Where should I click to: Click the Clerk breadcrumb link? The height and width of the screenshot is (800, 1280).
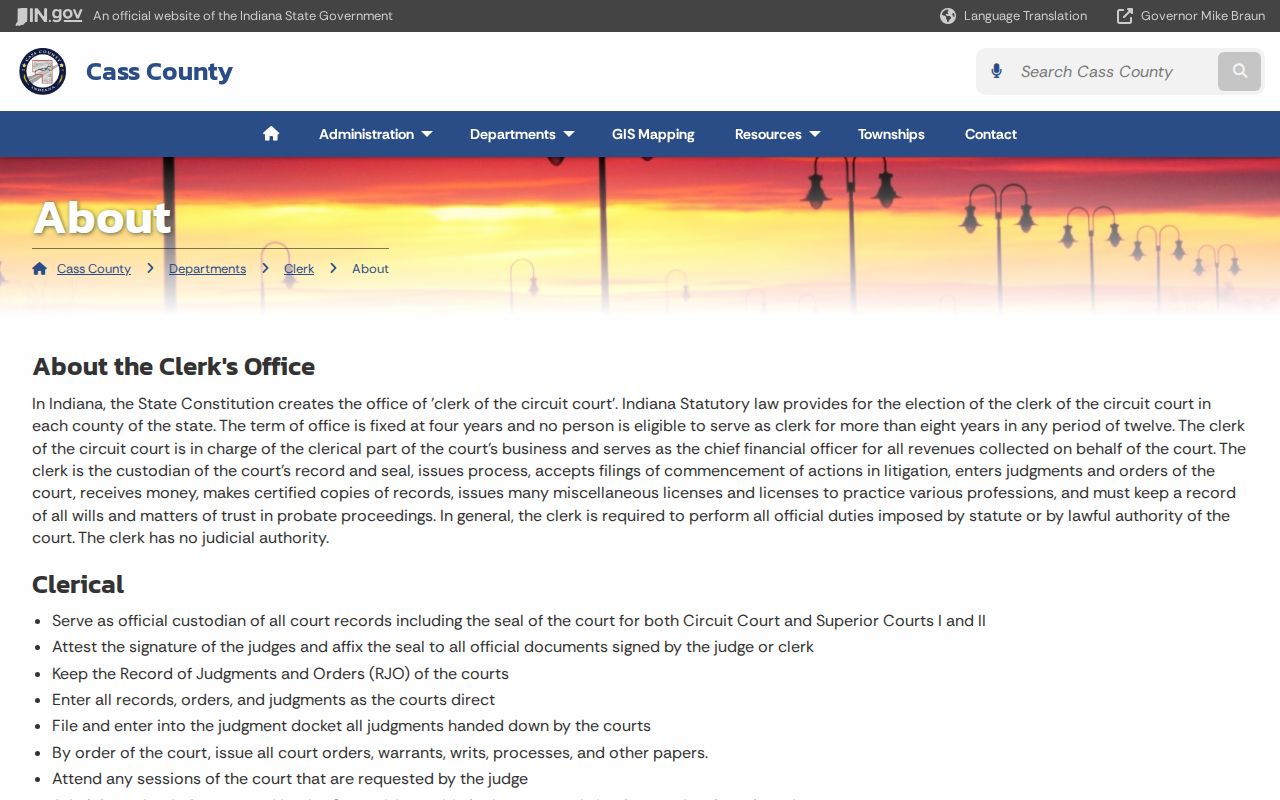click(299, 269)
